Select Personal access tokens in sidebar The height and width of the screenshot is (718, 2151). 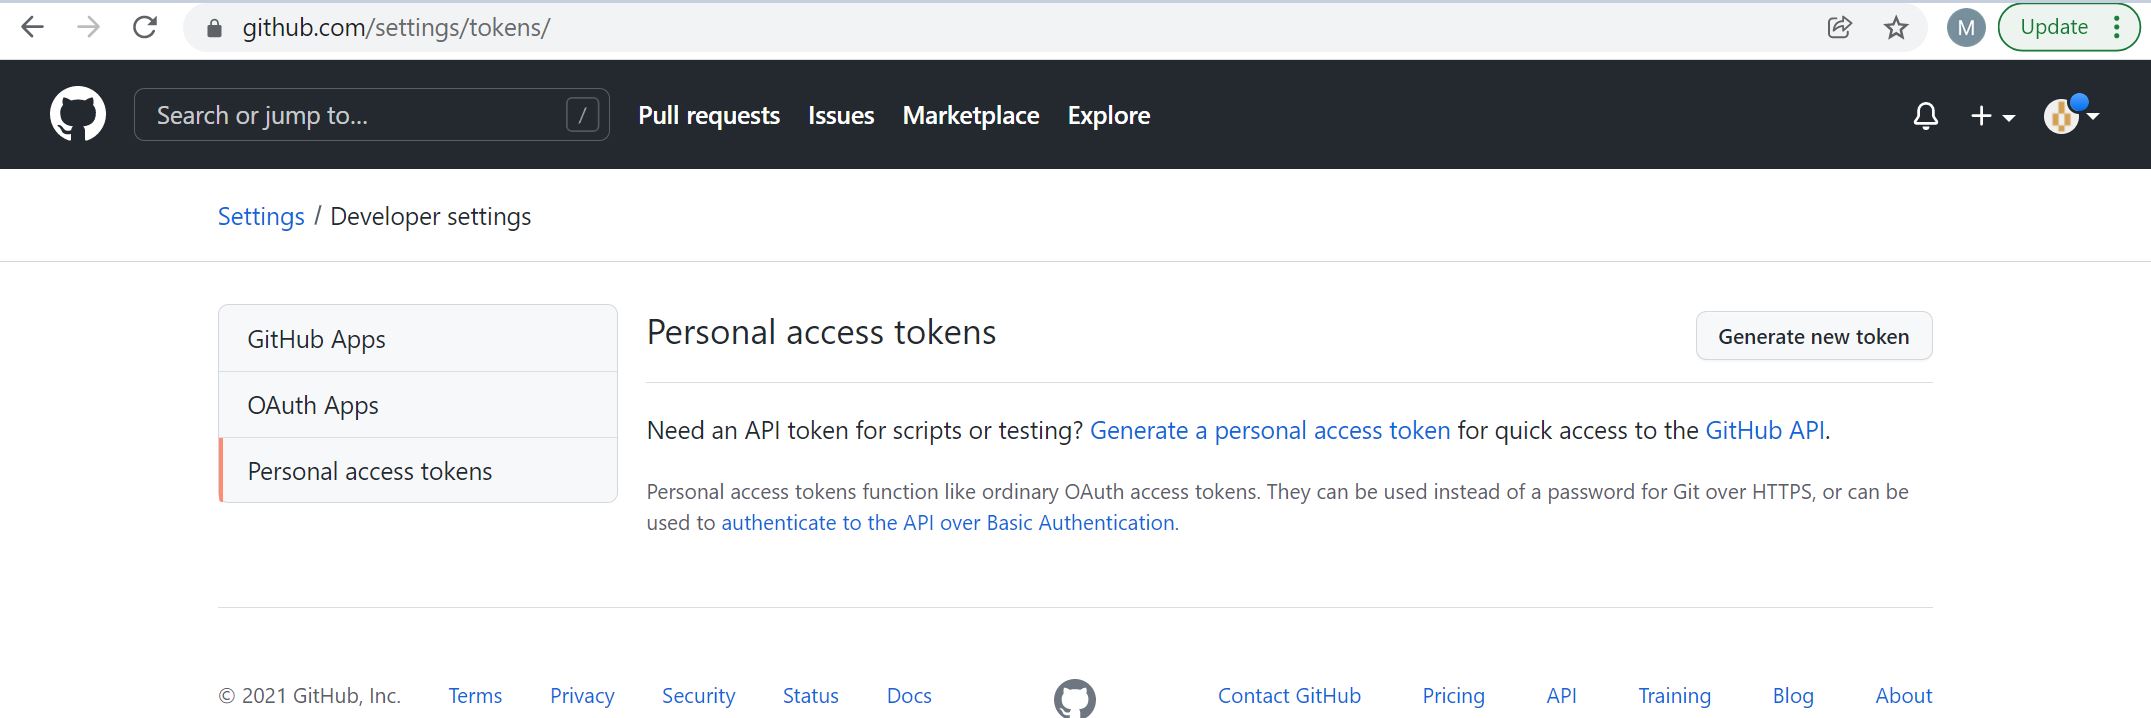click(x=418, y=471)
